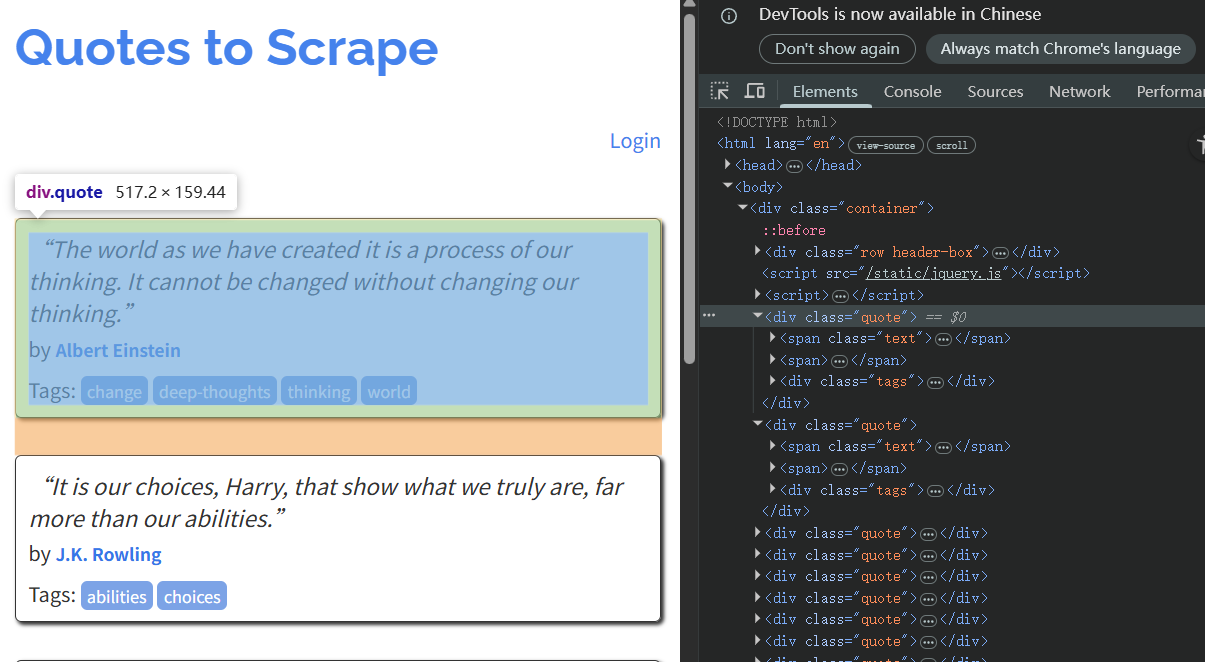The height and width of the screenshot is (662, 1205).
Task: Click ellipsis in selected quote's tags div
Action: tap(935, 382)
